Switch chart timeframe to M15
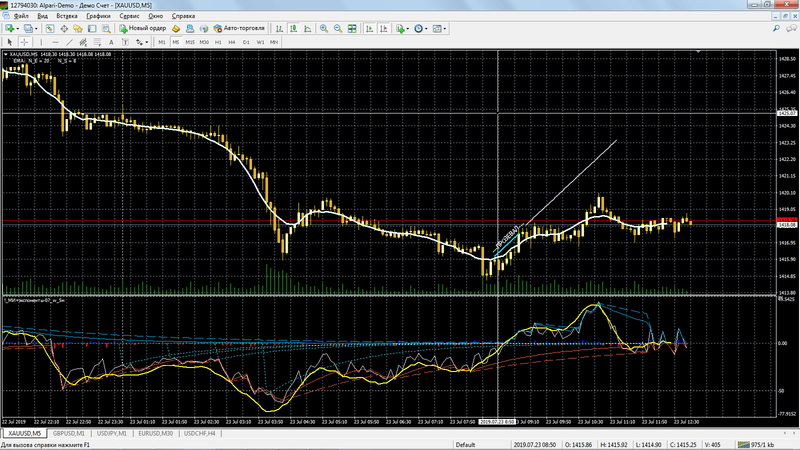The image size is (800, 450). click(x=190, y=42)
